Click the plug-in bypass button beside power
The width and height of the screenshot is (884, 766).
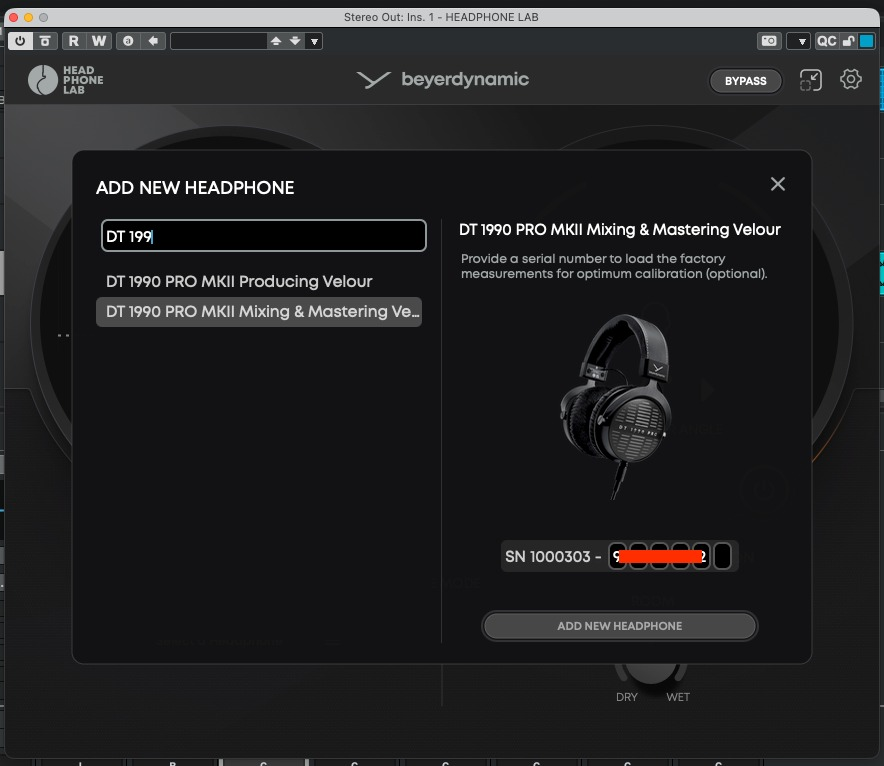tap(45, 41)
